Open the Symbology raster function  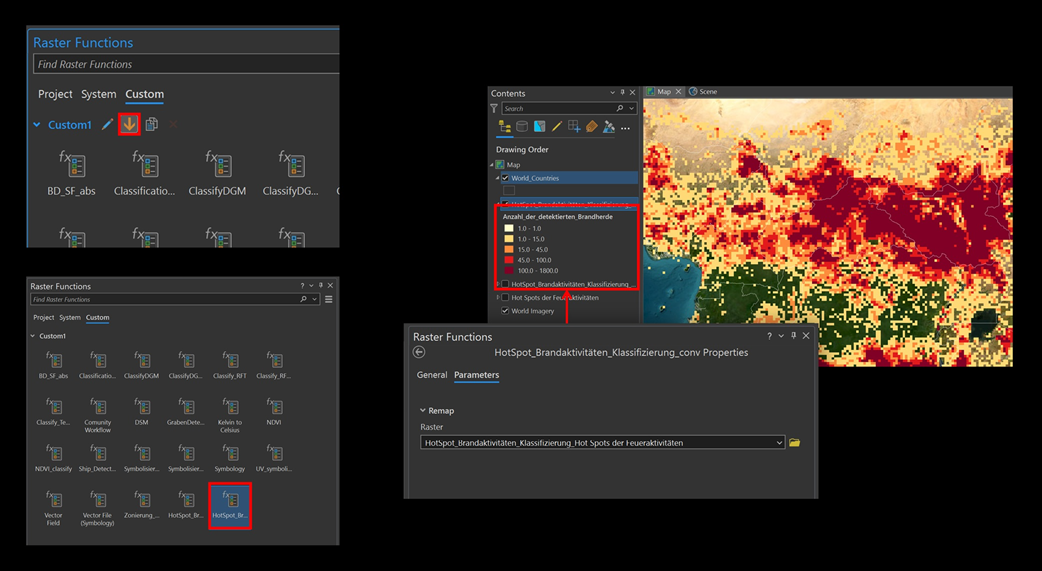[x=230, y=459]
